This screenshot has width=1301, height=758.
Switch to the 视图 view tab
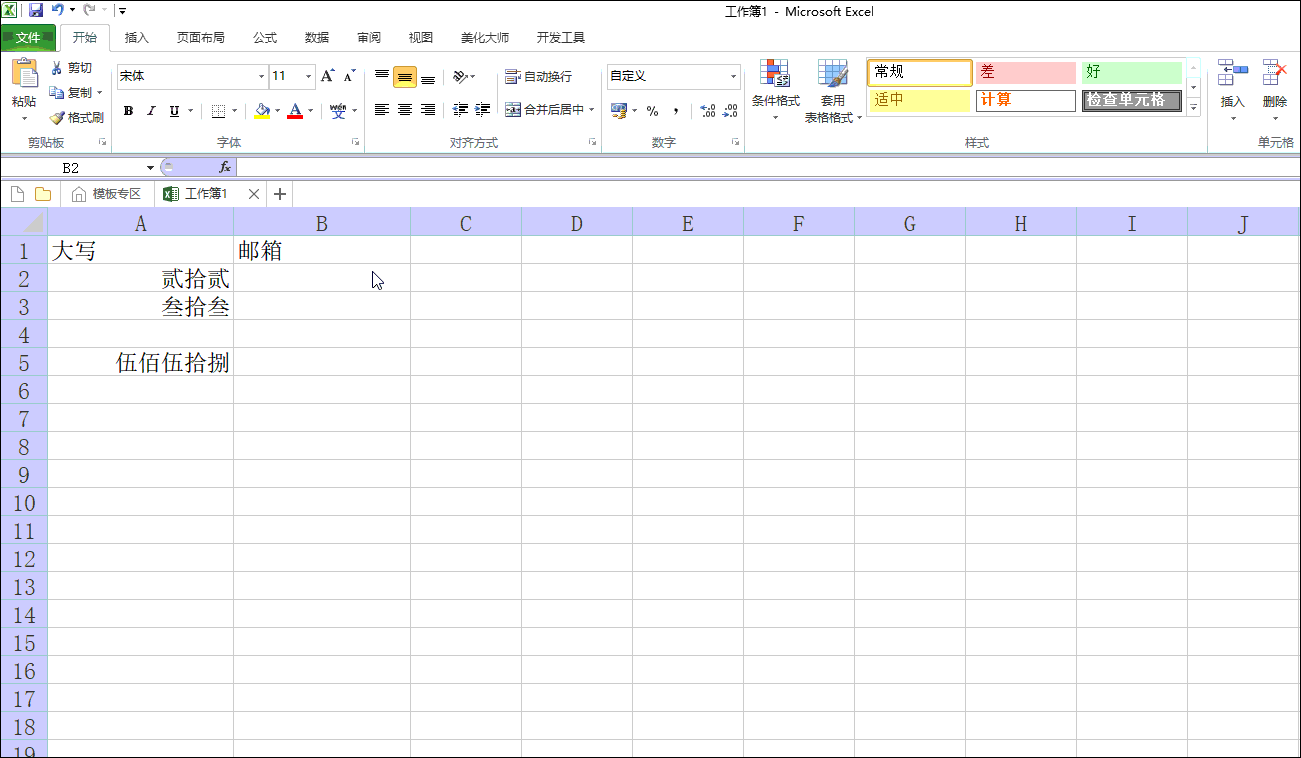tap(421, 38)
